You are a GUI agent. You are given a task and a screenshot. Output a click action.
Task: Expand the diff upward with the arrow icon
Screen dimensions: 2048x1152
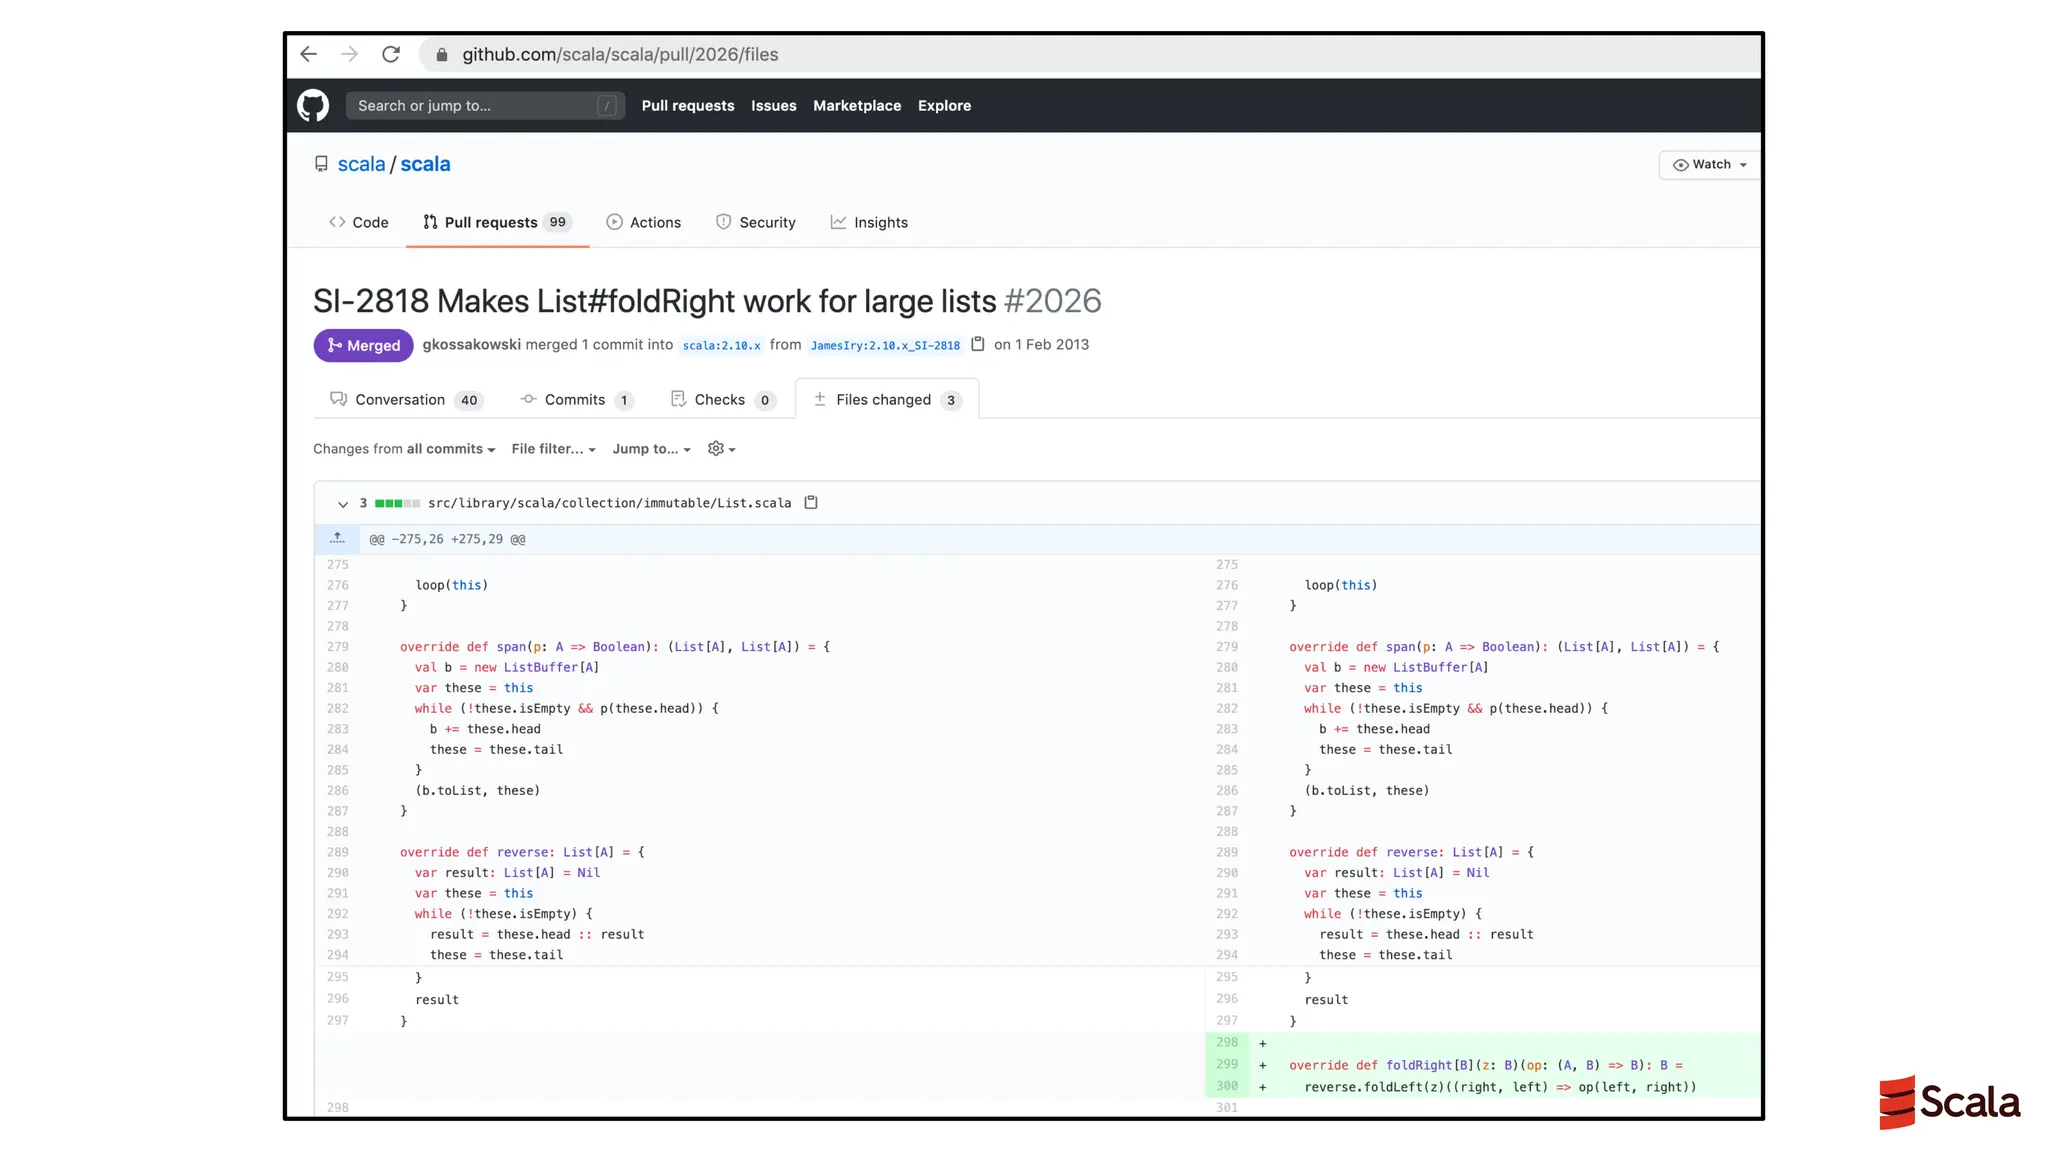(x=338, y=538)
